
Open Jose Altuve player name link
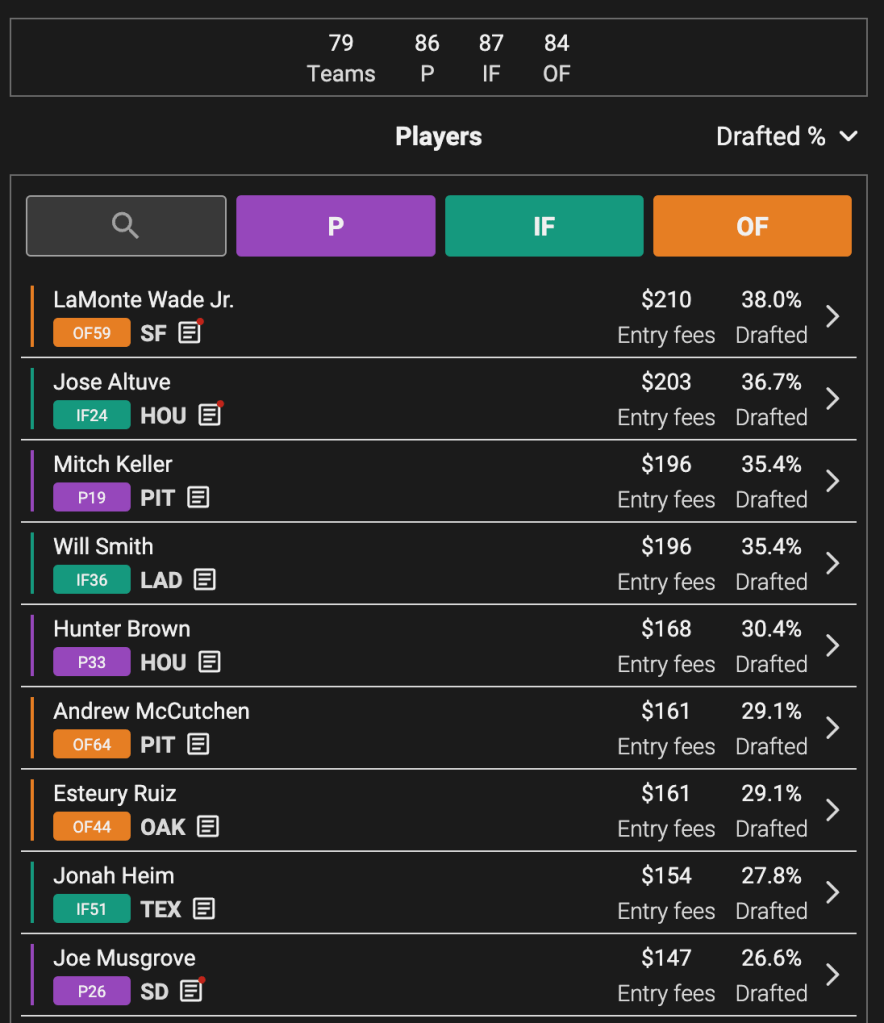112,382
